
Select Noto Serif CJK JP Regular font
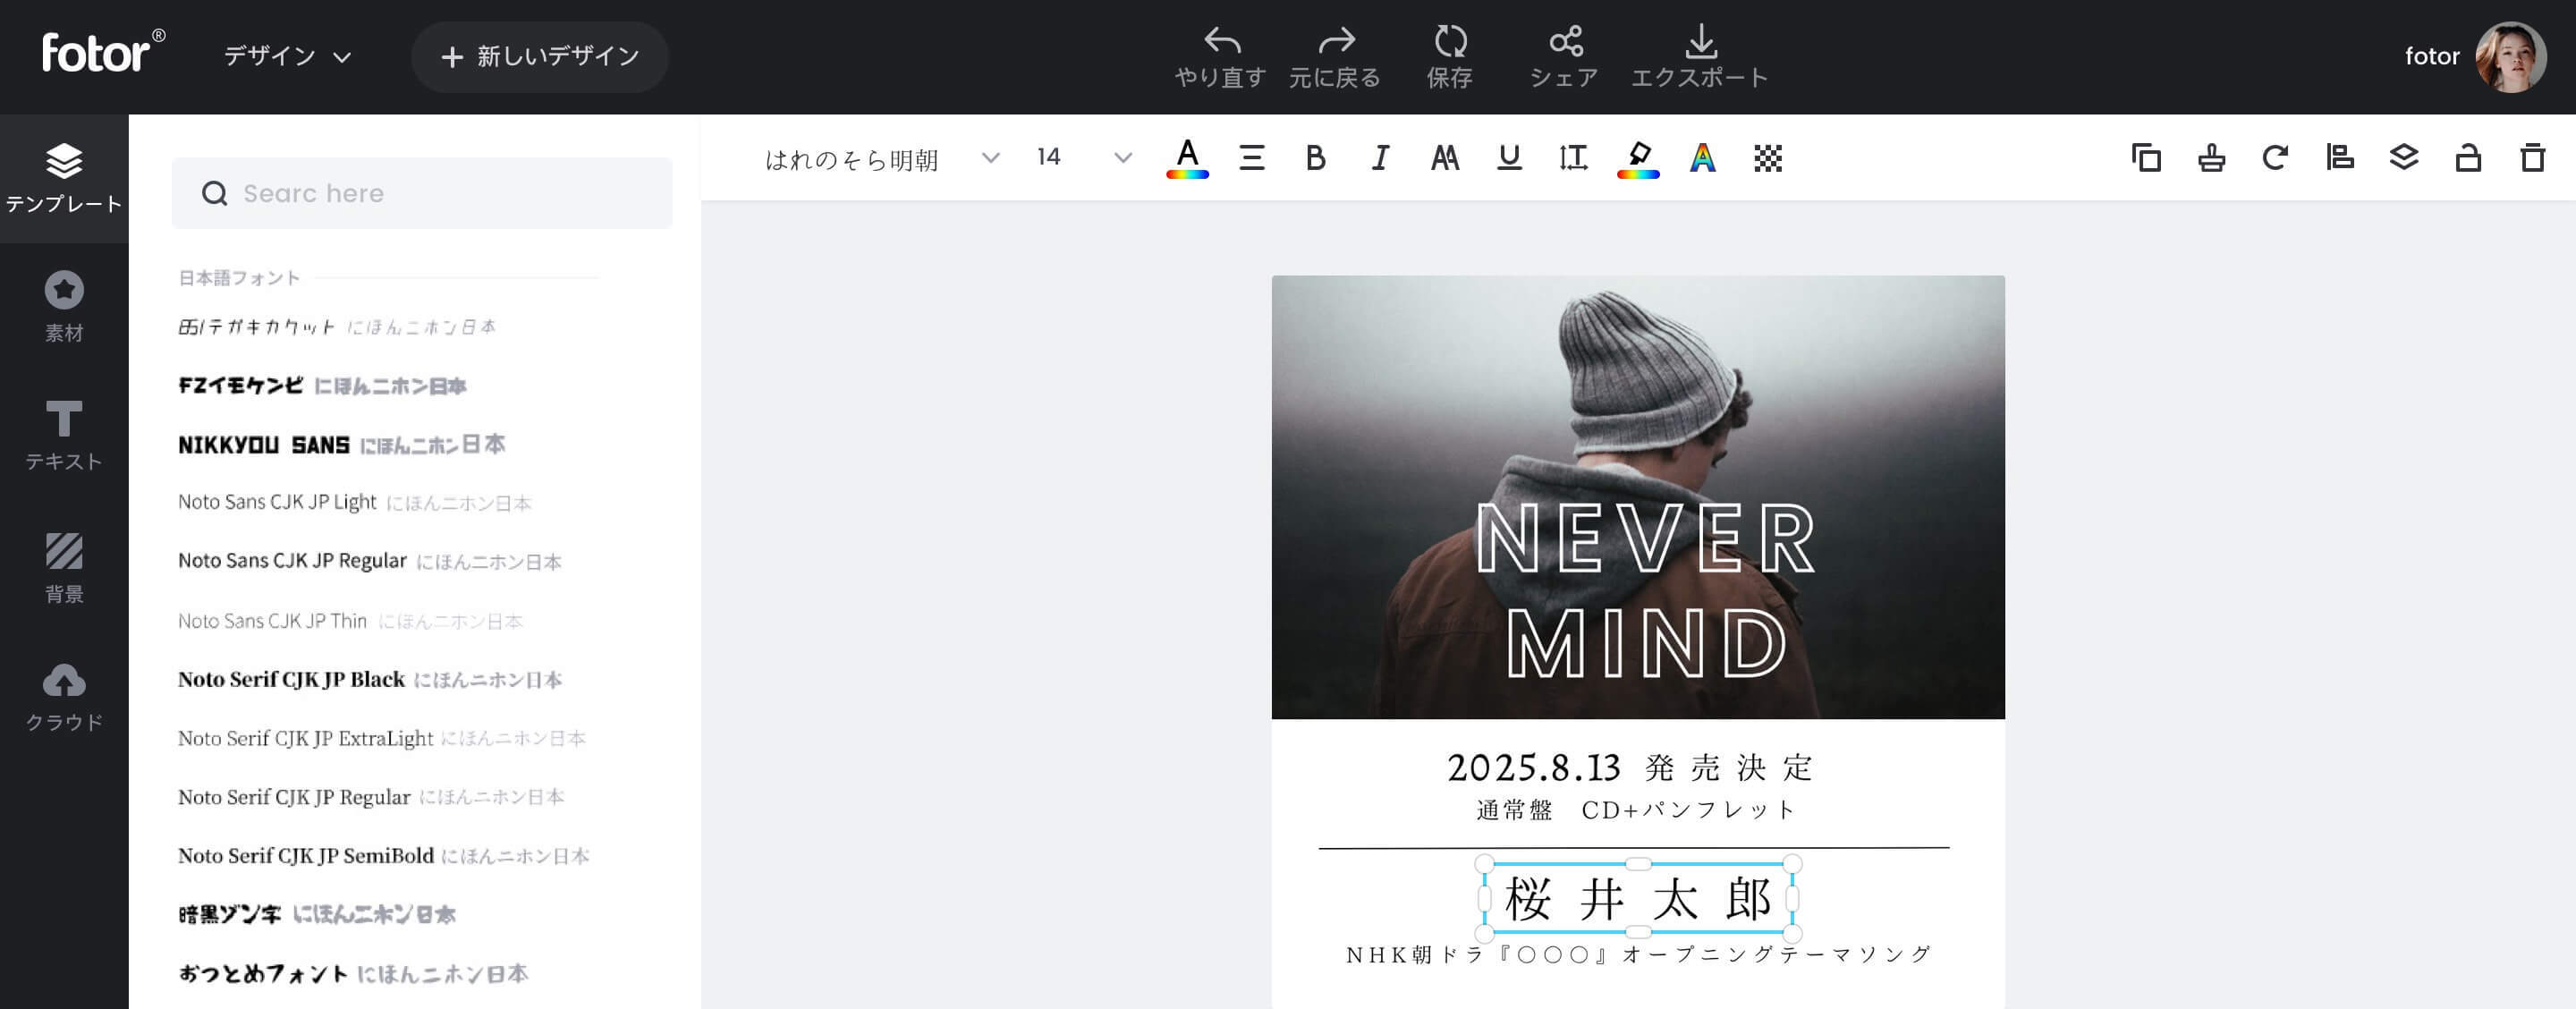point(371,797)
